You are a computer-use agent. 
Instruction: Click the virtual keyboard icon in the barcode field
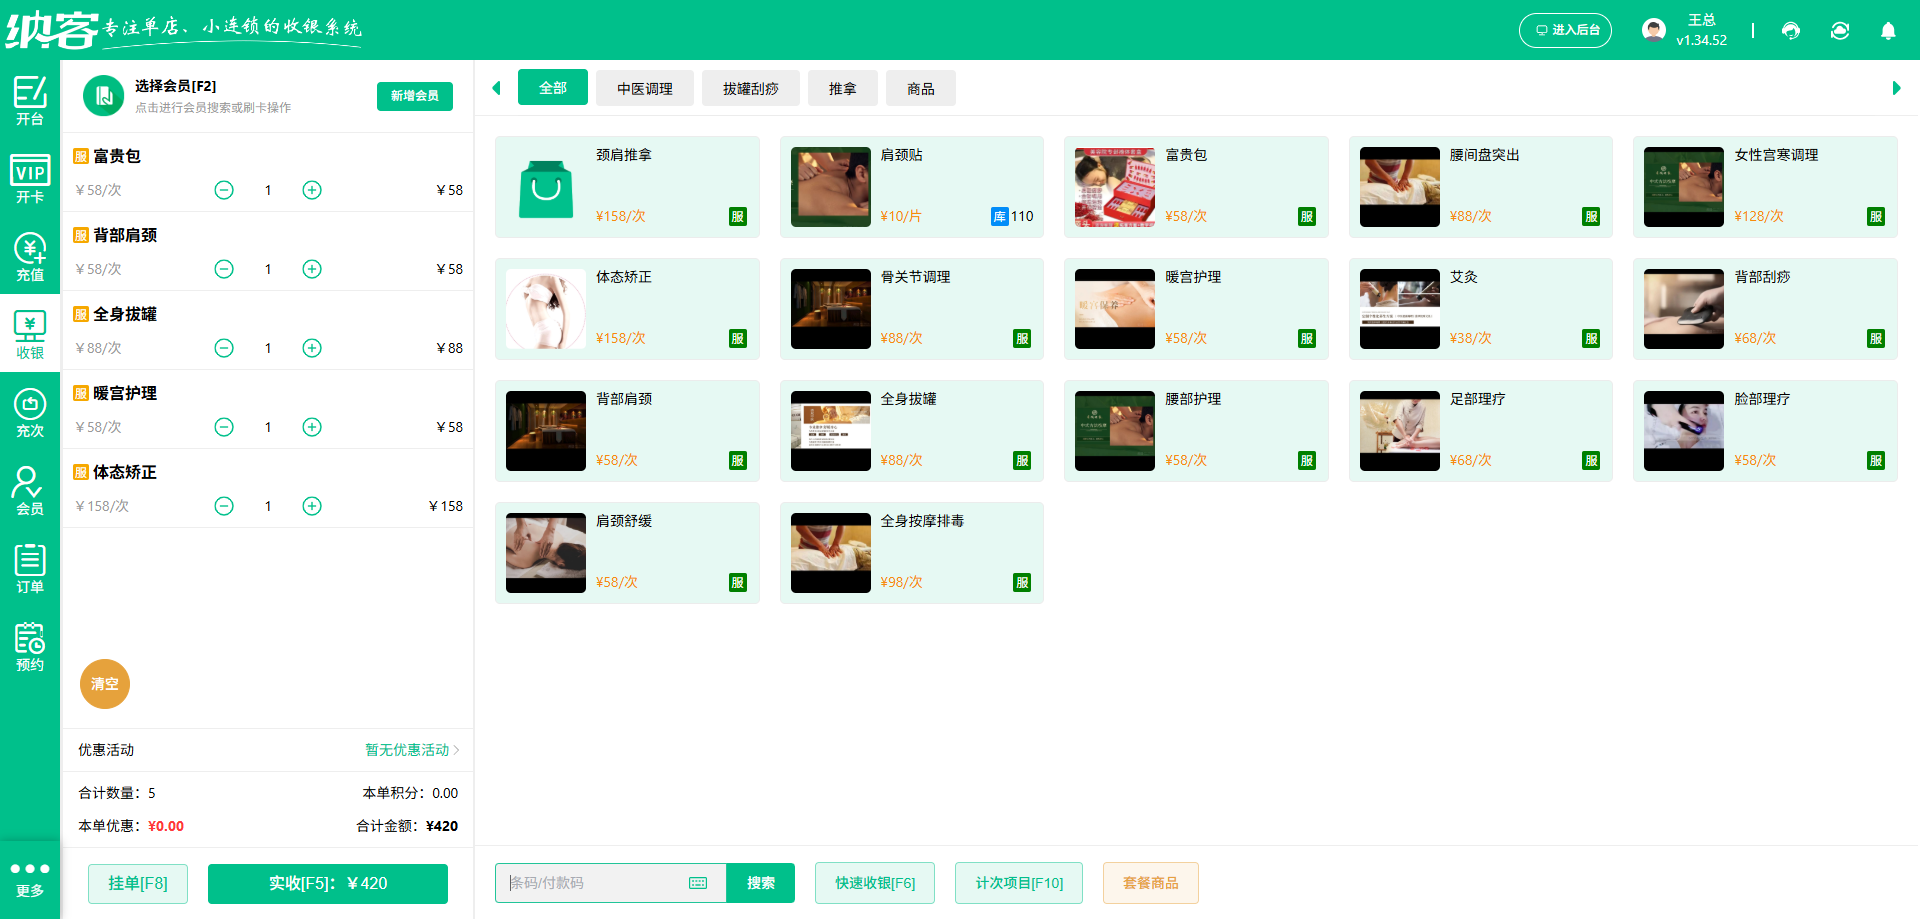(698, 883)
